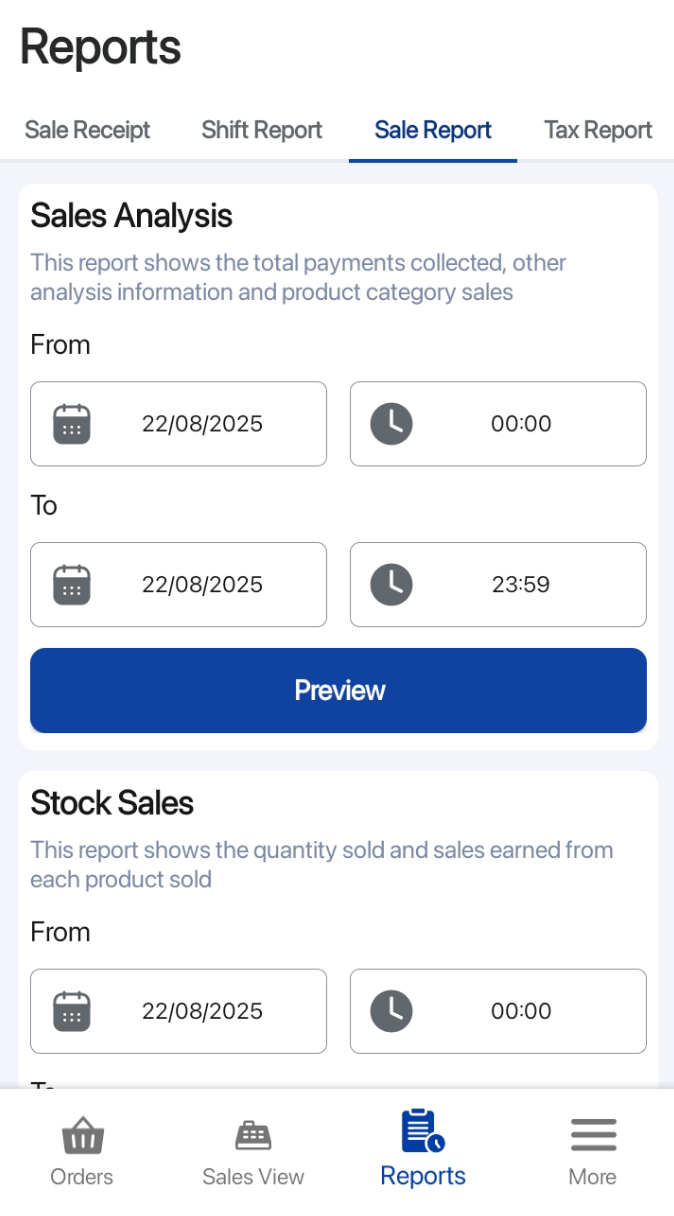This screenshot has width=674, height=1216.
Task: Open the 23:59 end time picker
Action: tap(520, 585)
